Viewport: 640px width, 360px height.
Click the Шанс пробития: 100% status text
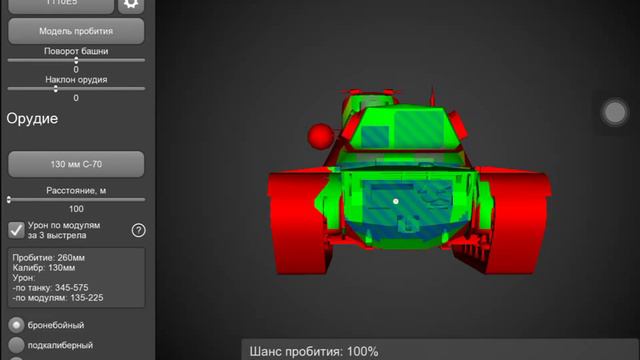314,351
